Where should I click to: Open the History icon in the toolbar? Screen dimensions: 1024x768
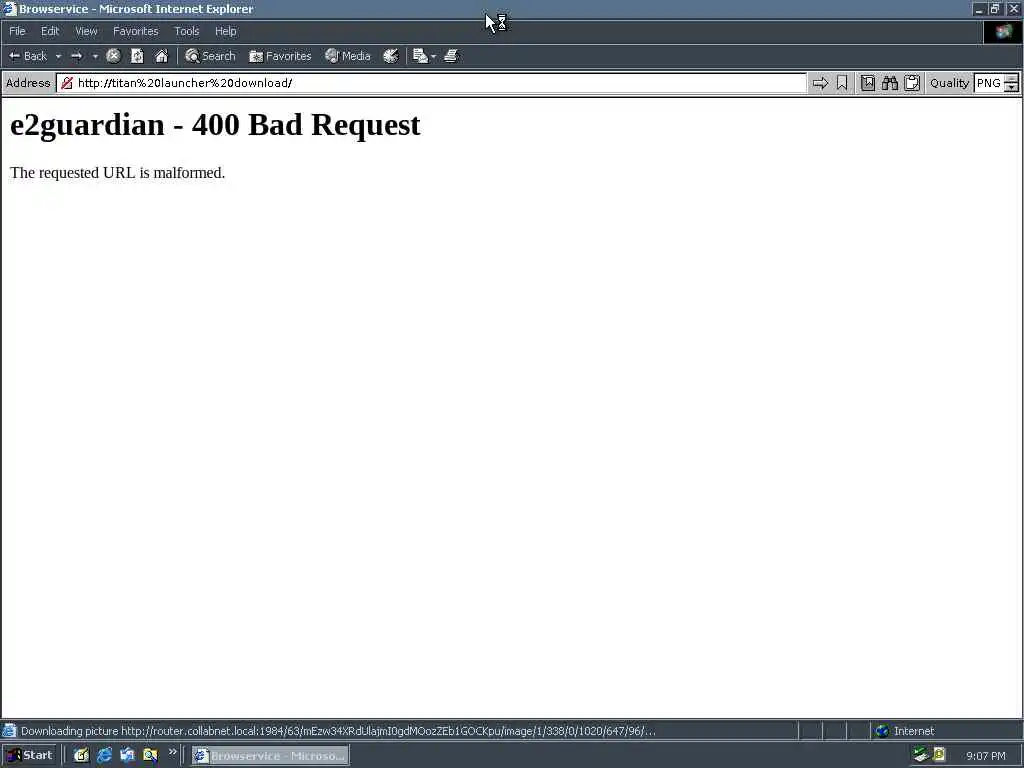(391, 56)
